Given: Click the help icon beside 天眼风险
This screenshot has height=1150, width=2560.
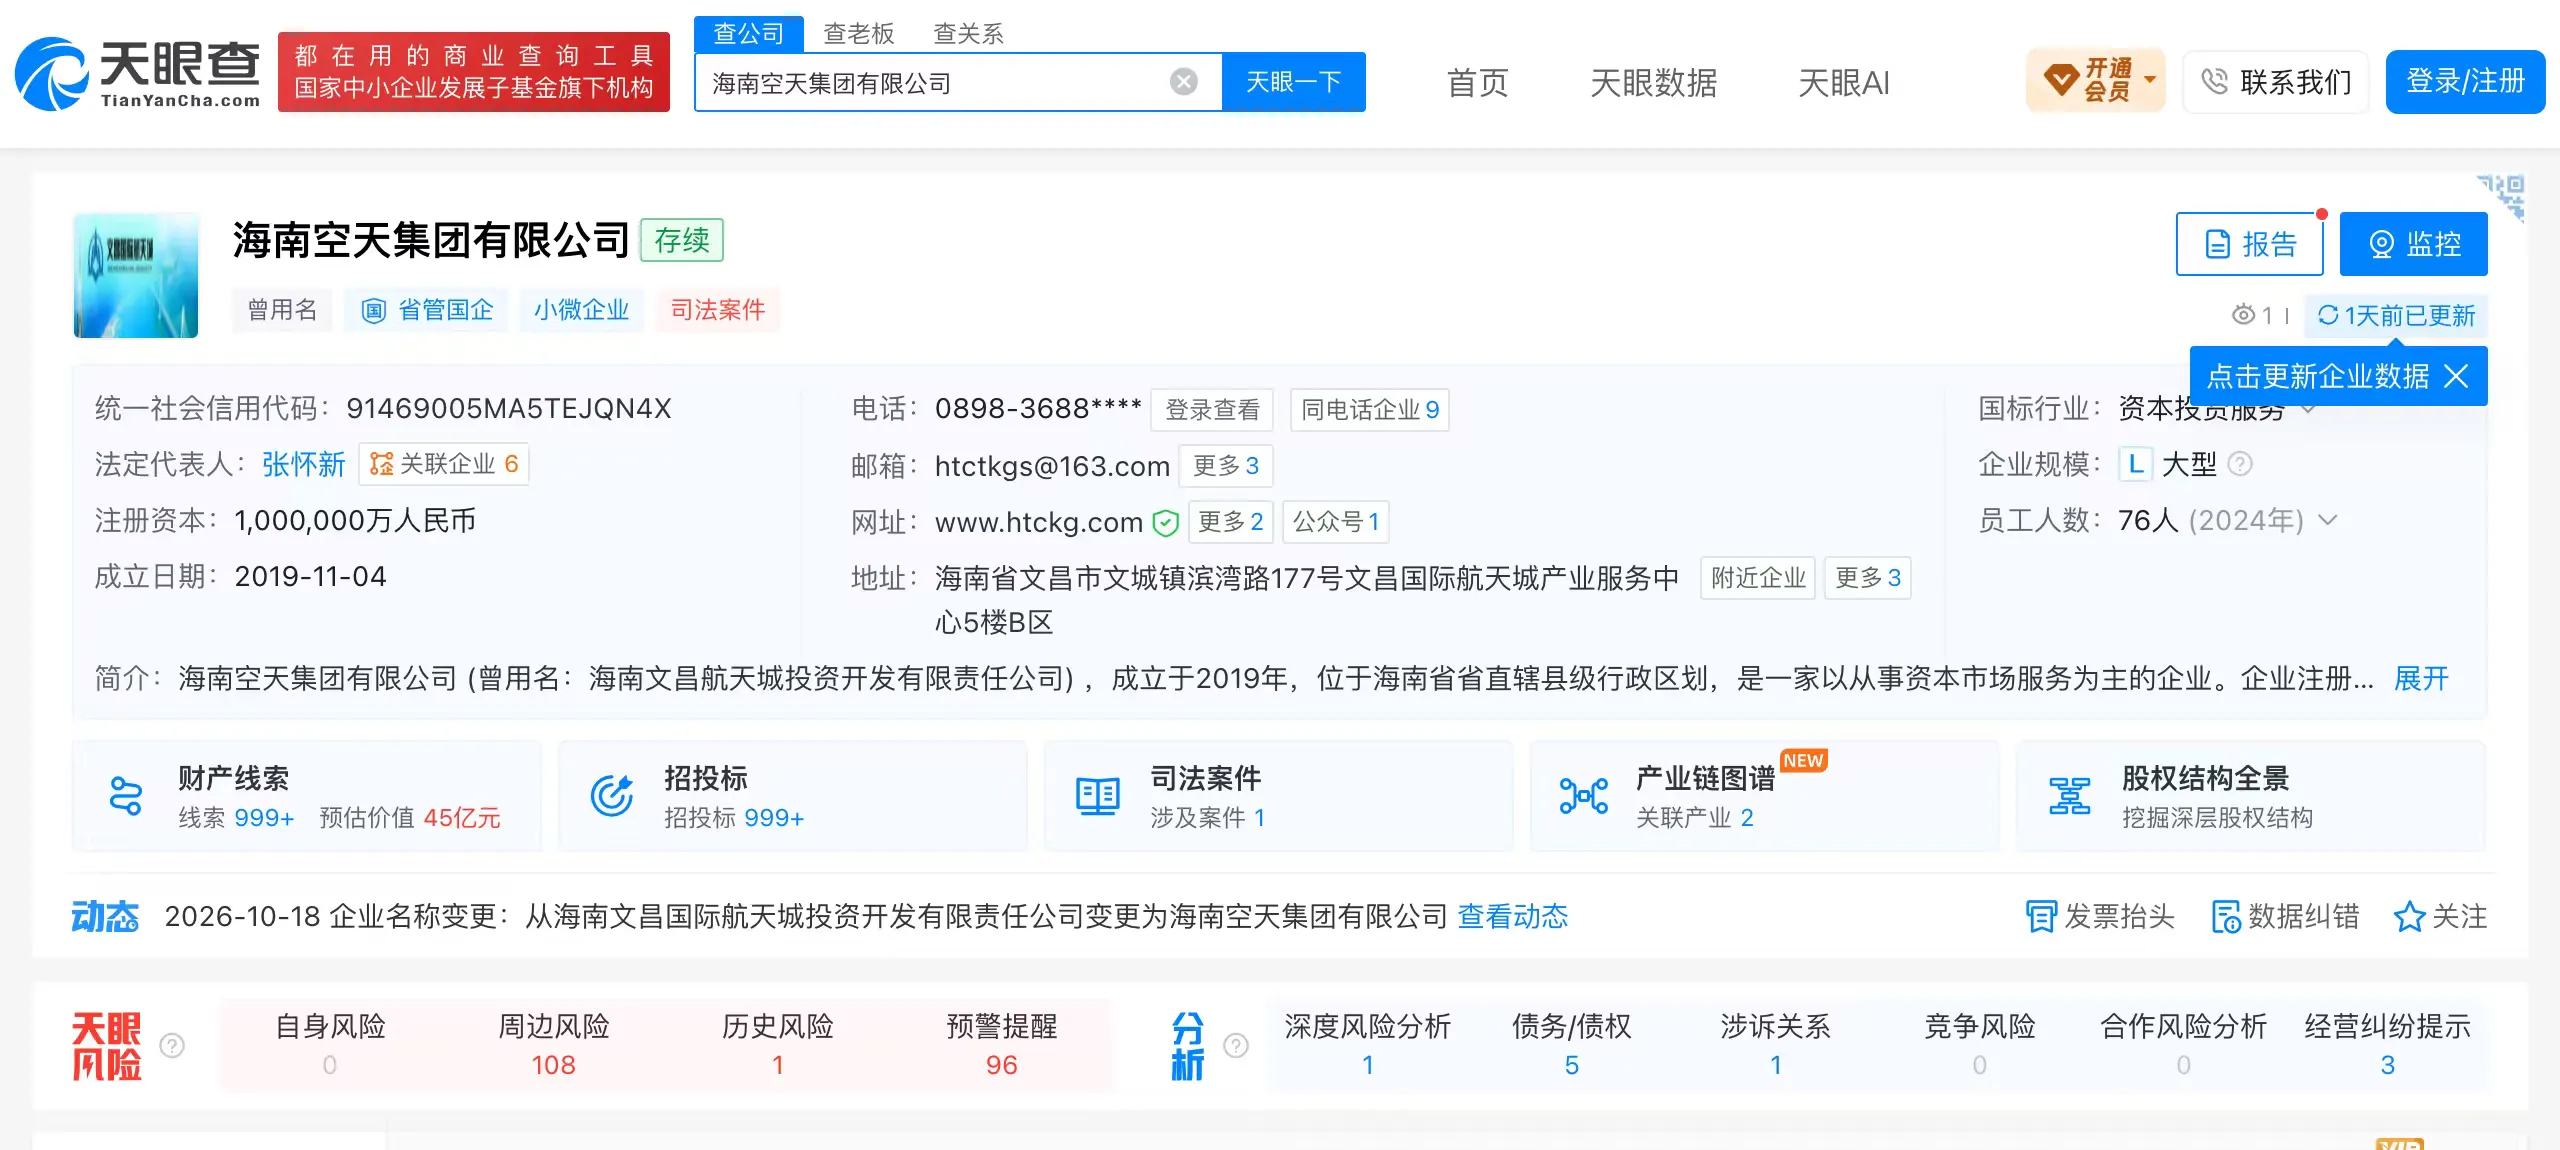Looking at the screenshot, I should (x=172, y=1045).
